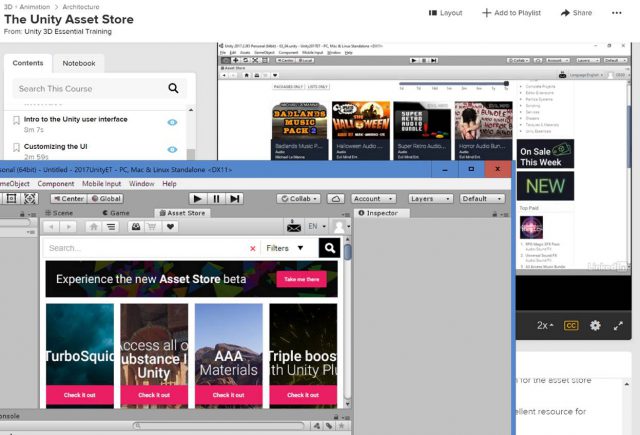Open the Asset Store downloads icon
640x435 pixels.
click(x=136, y=226)
